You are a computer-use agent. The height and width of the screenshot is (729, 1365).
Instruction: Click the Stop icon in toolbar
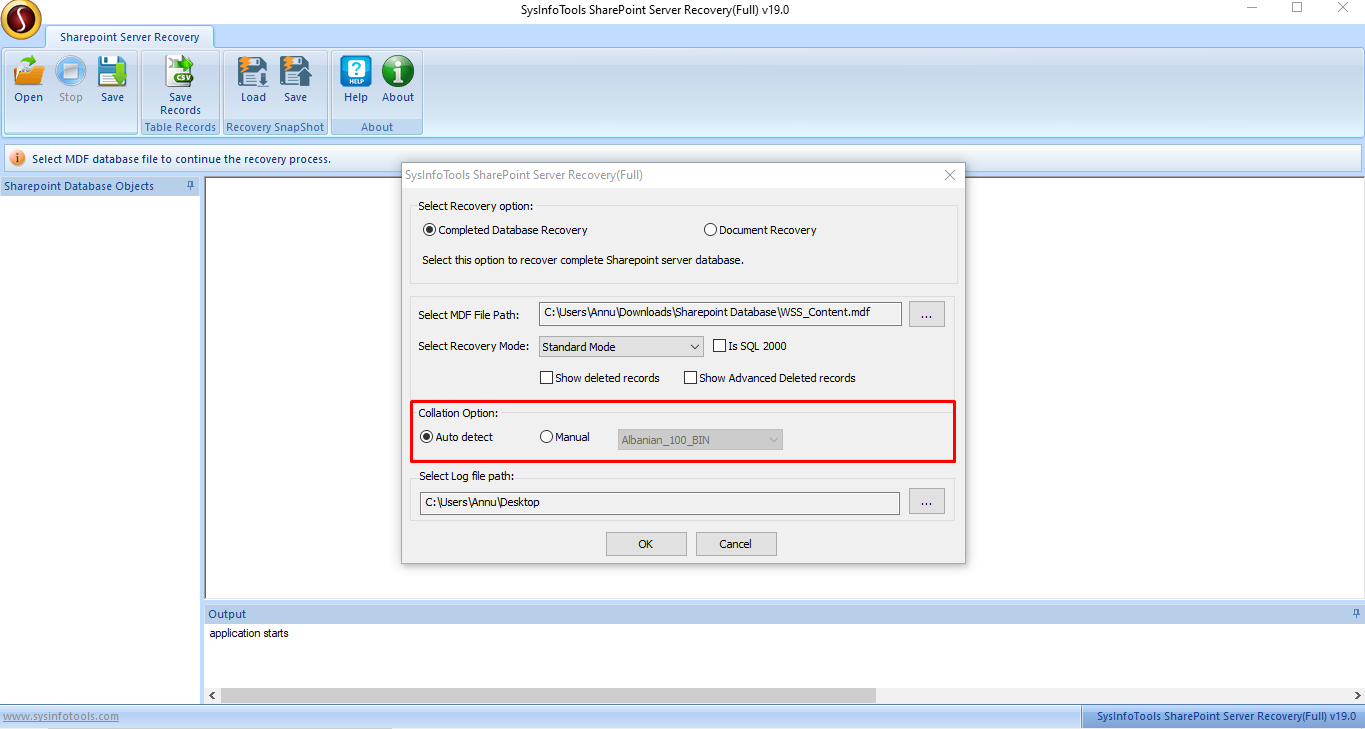(x=71, y=72)
